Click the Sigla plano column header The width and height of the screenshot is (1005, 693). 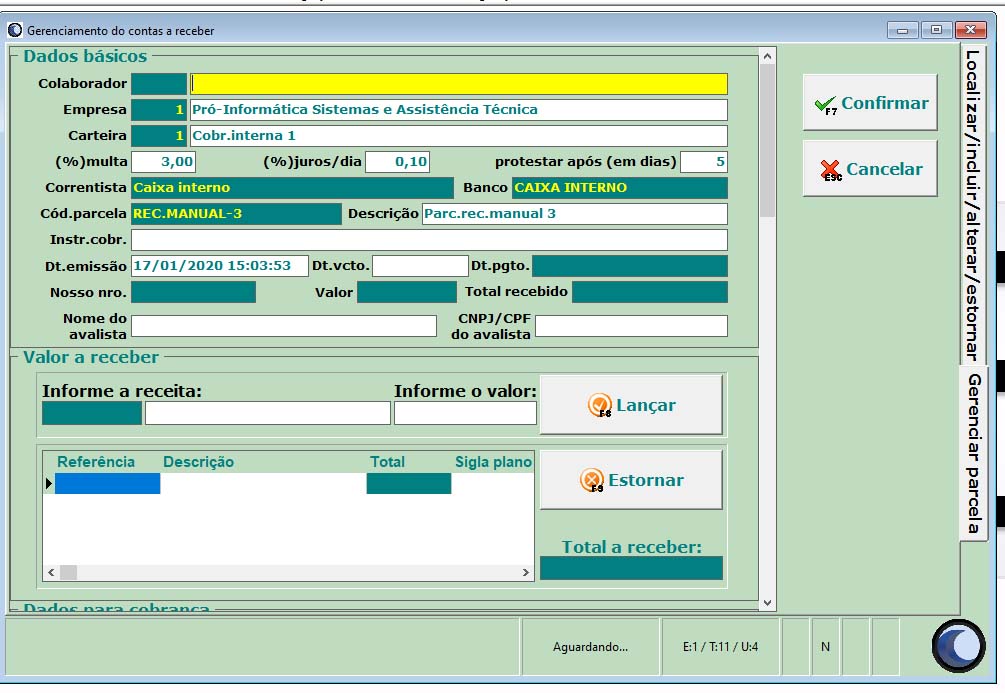(494, 462)
